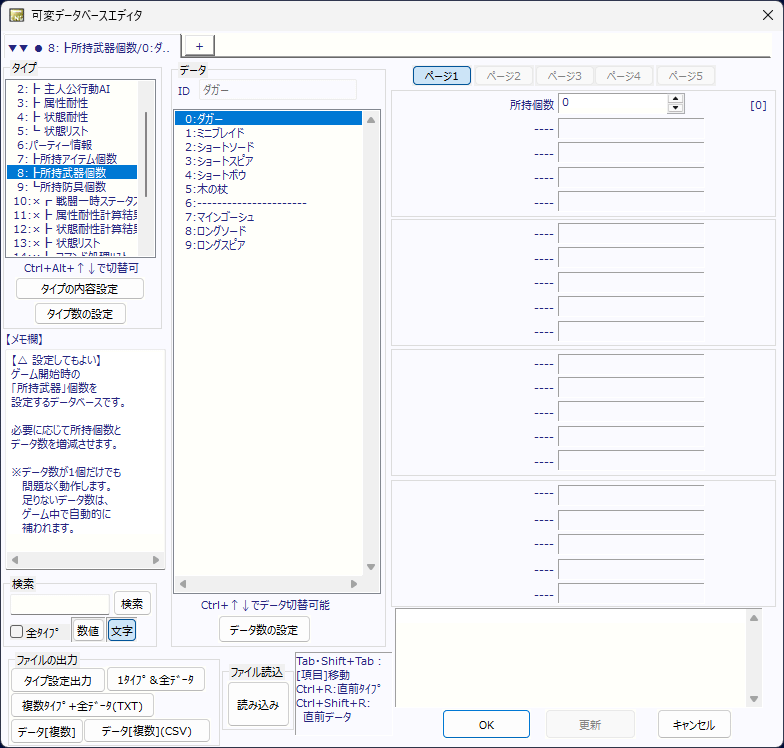Check the 全タイプ search checkbox

coord(17,632)
